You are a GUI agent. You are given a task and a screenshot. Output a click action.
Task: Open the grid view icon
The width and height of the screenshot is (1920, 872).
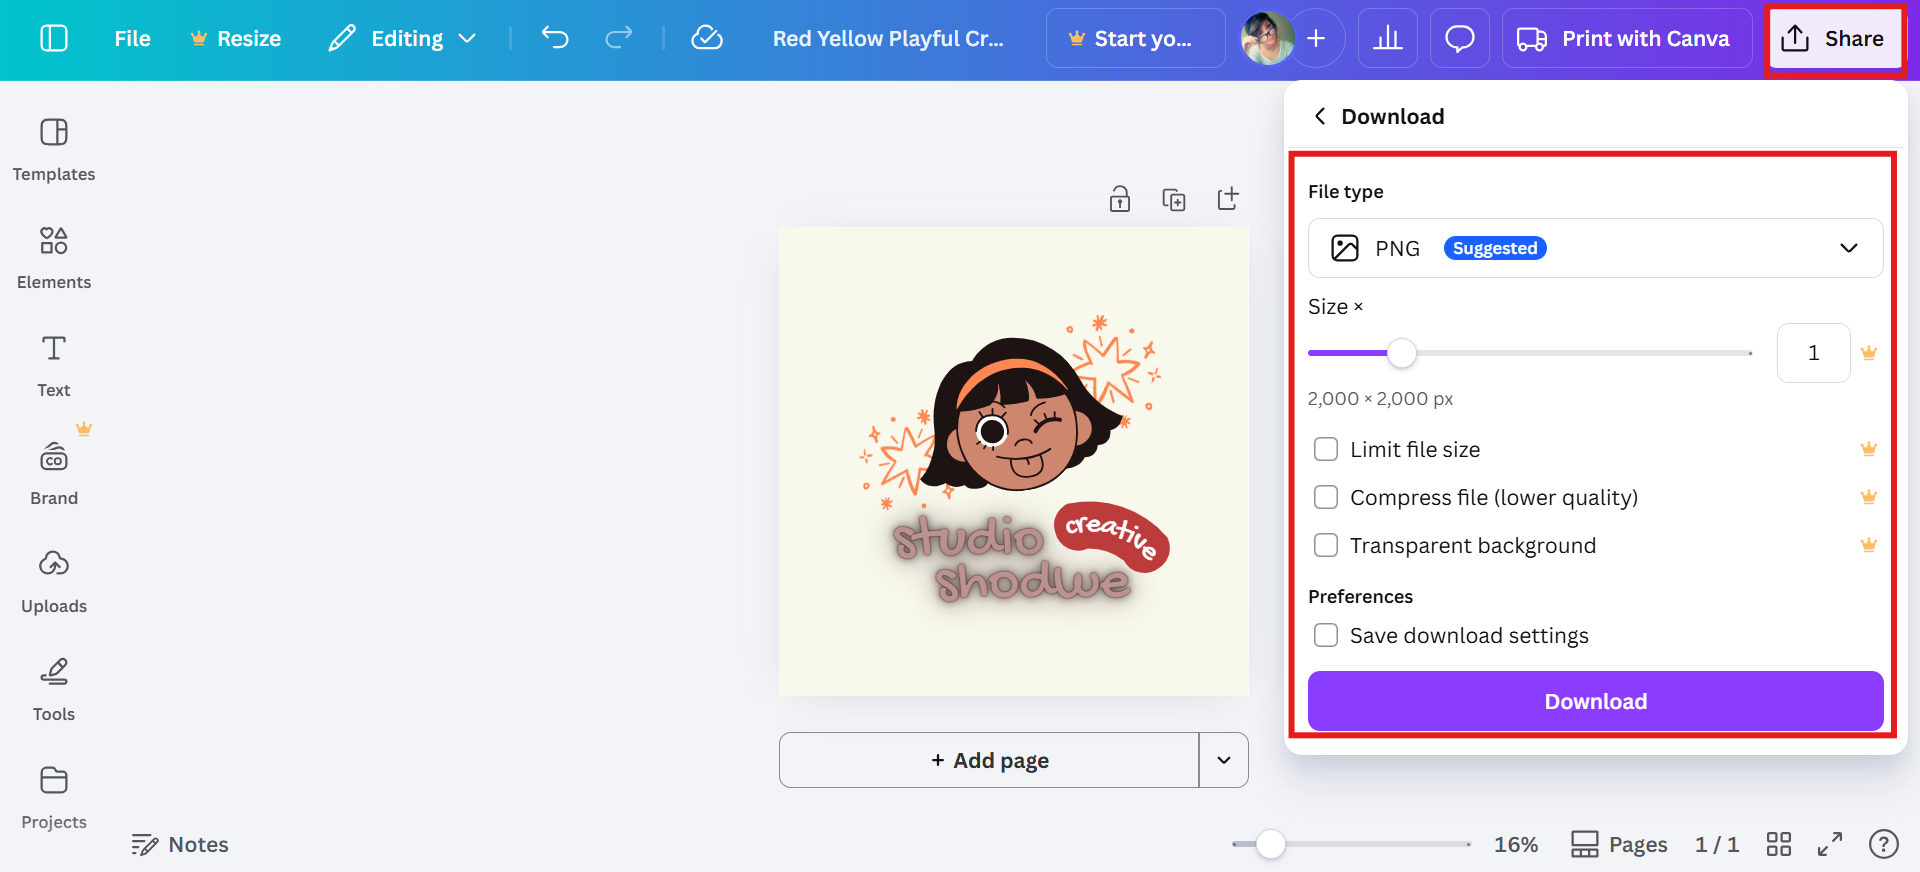pos(1779,844)
